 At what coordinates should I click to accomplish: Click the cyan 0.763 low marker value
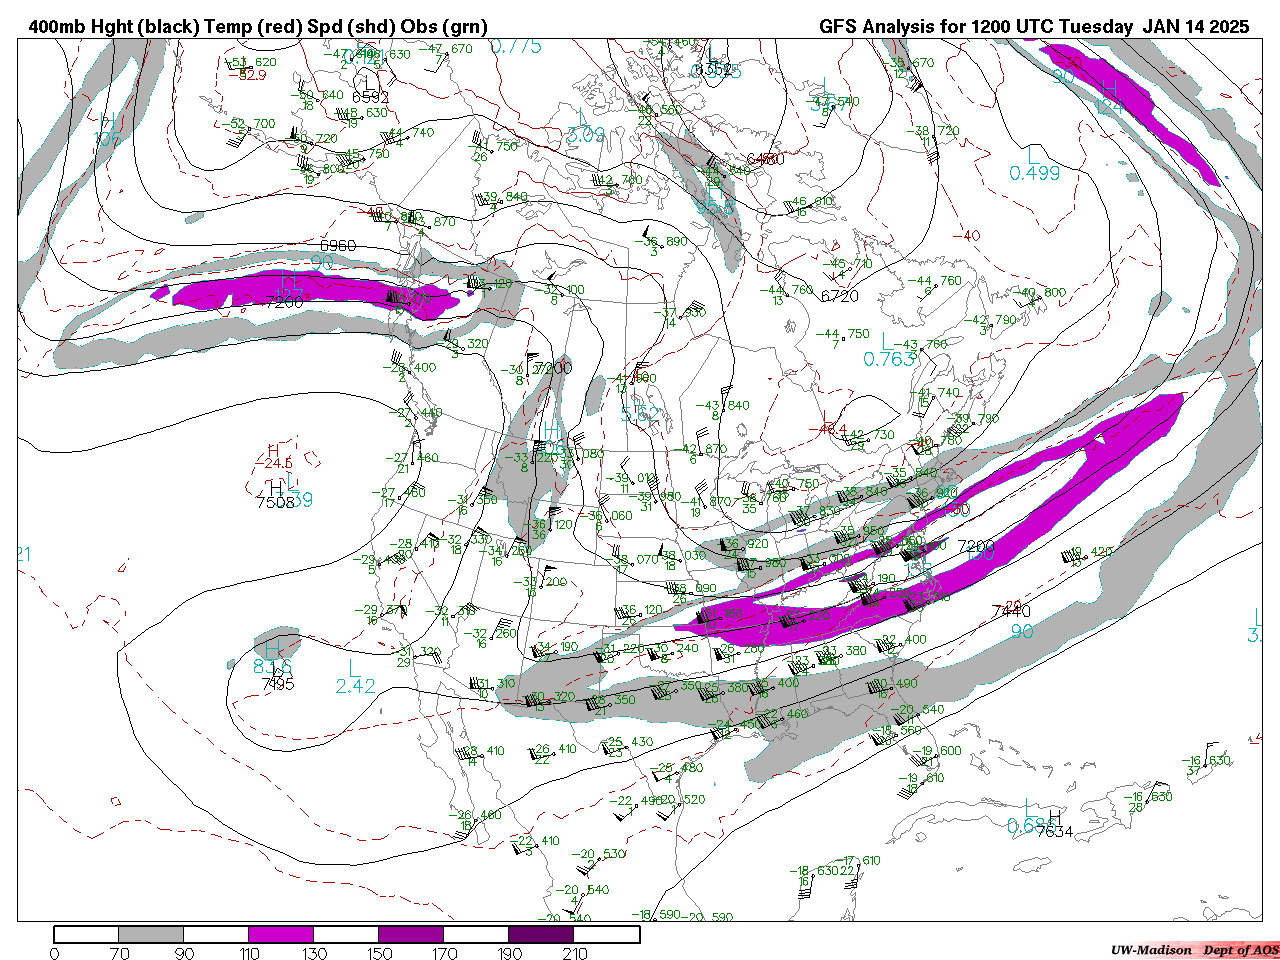(x=889, y=359)
